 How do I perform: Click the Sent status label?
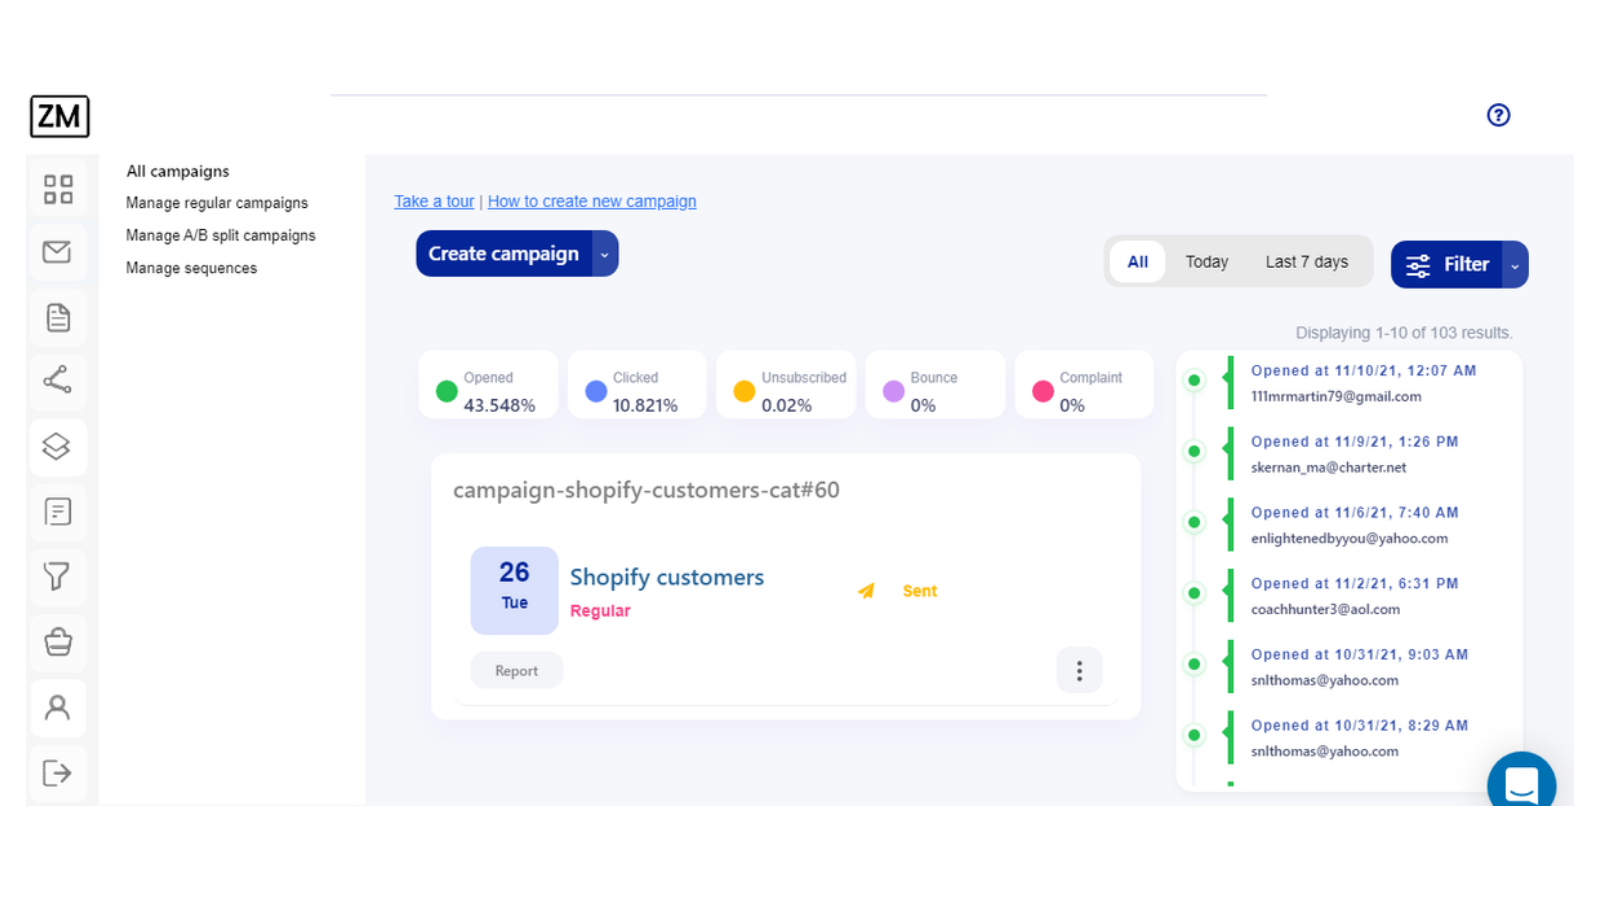click(x=920, y=591)
